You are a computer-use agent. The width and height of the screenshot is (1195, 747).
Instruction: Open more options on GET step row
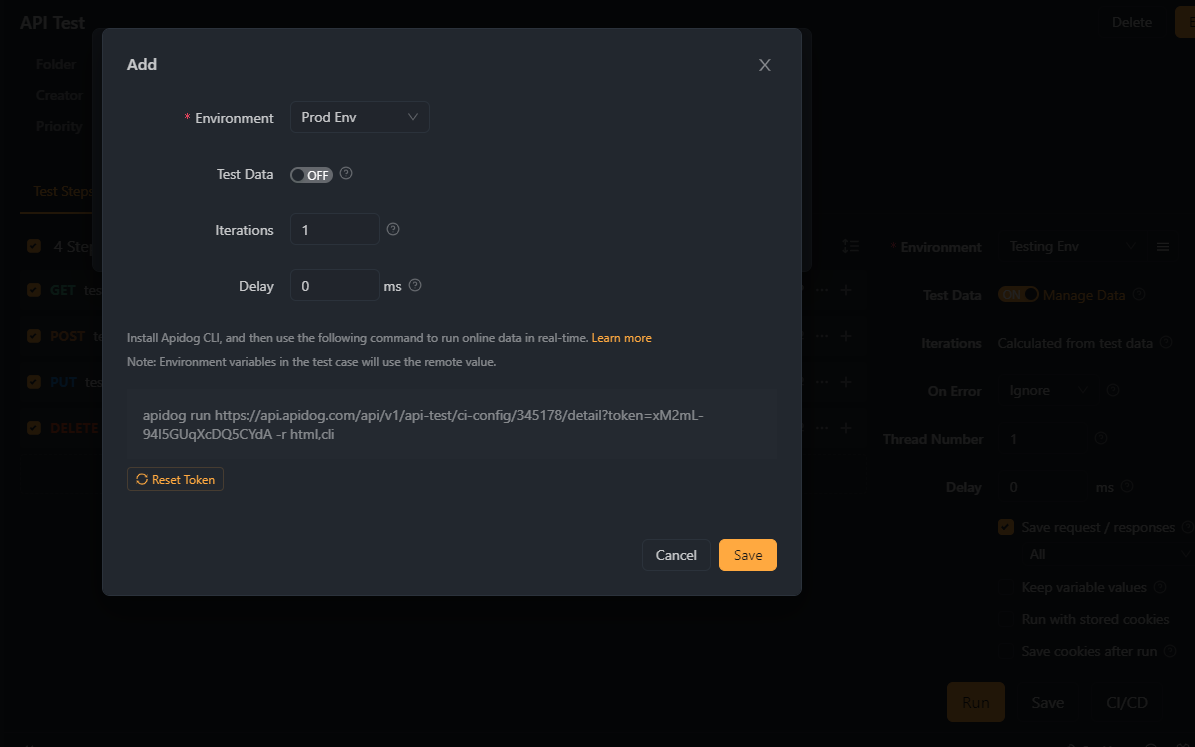pos(822,290)
